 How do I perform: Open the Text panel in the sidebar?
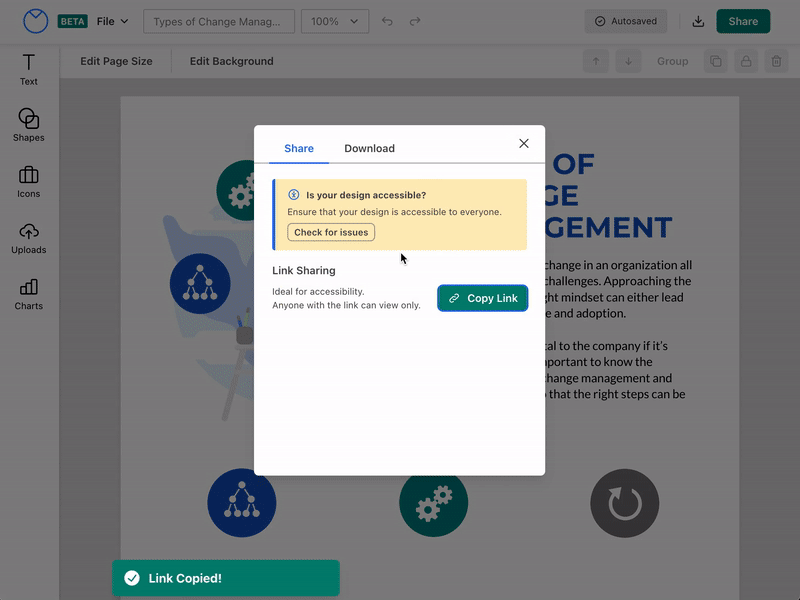pos(28,70)
